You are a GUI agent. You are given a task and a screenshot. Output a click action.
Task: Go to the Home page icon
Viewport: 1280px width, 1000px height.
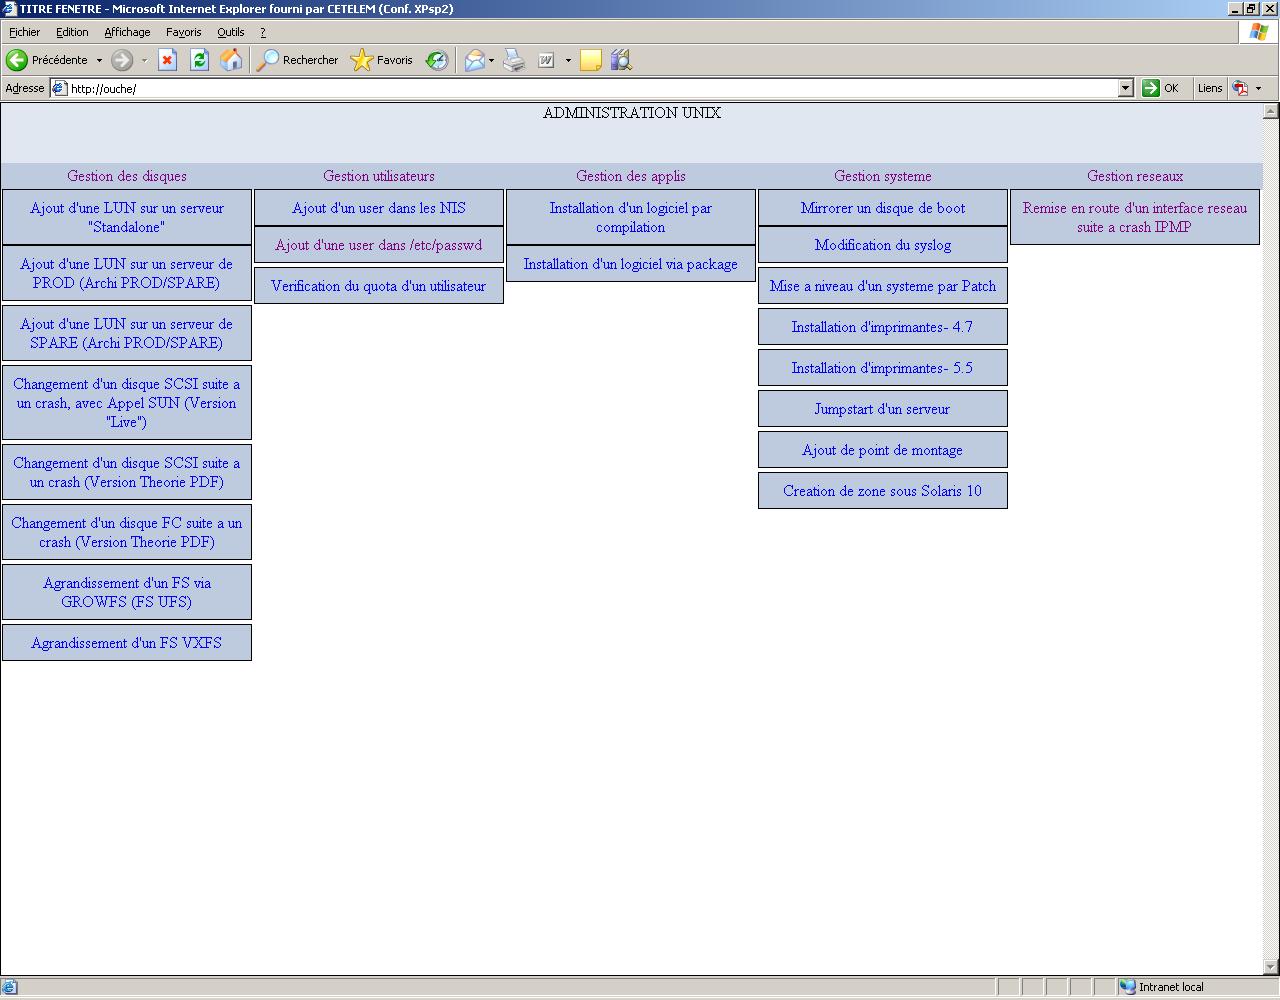click(x=231, y=60)
